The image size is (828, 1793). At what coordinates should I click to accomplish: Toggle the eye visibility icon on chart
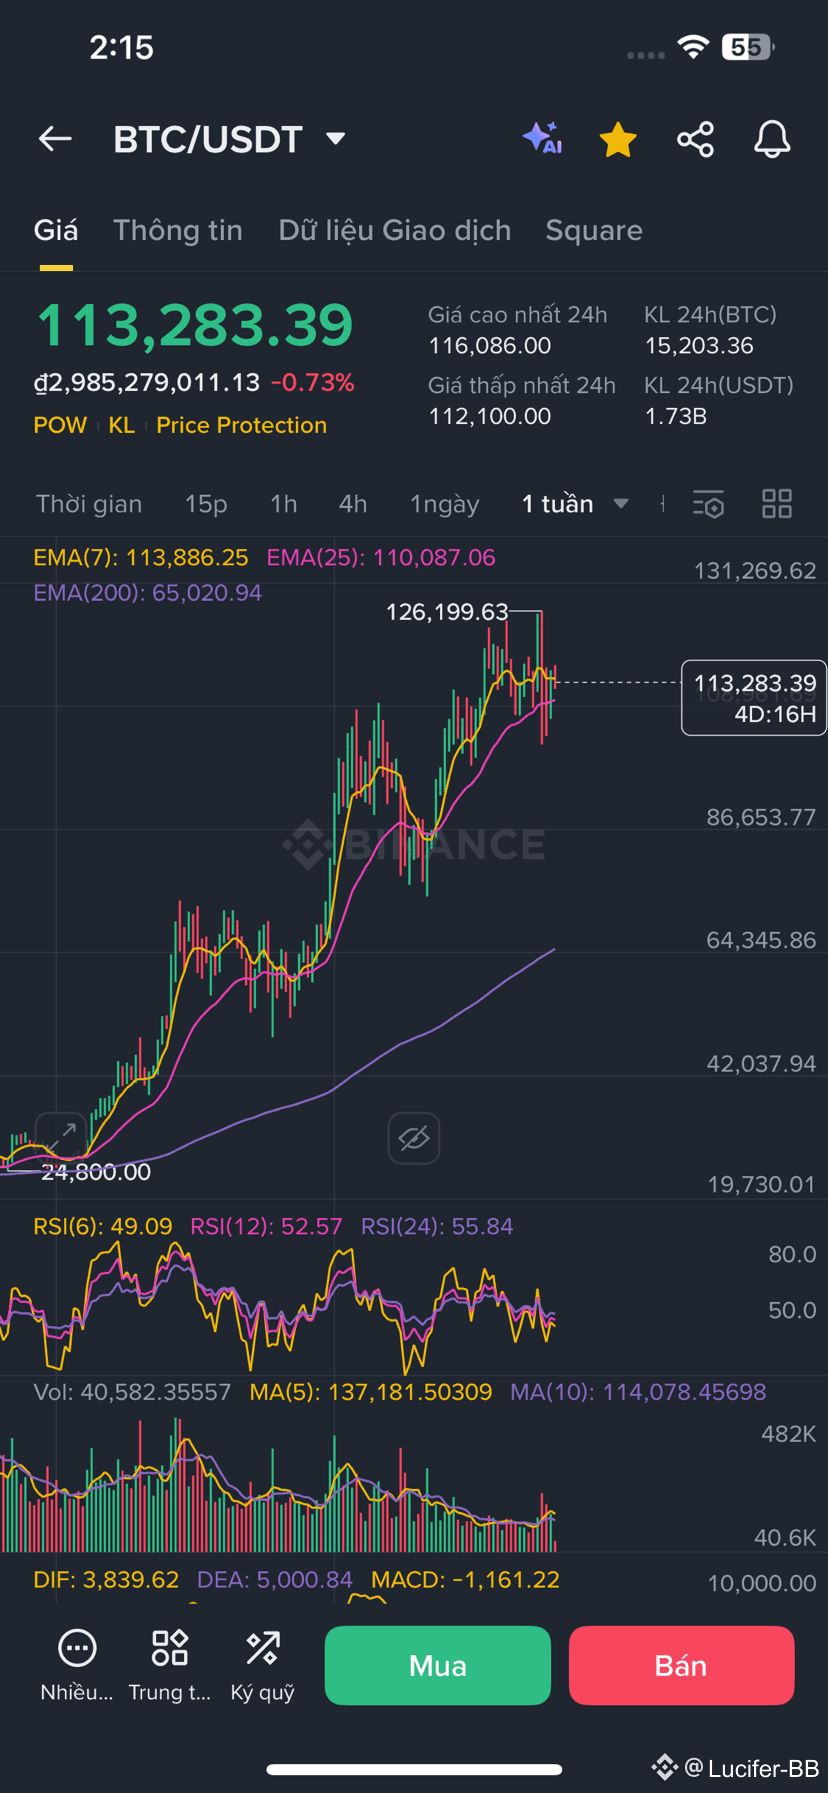coord(414,1138)
